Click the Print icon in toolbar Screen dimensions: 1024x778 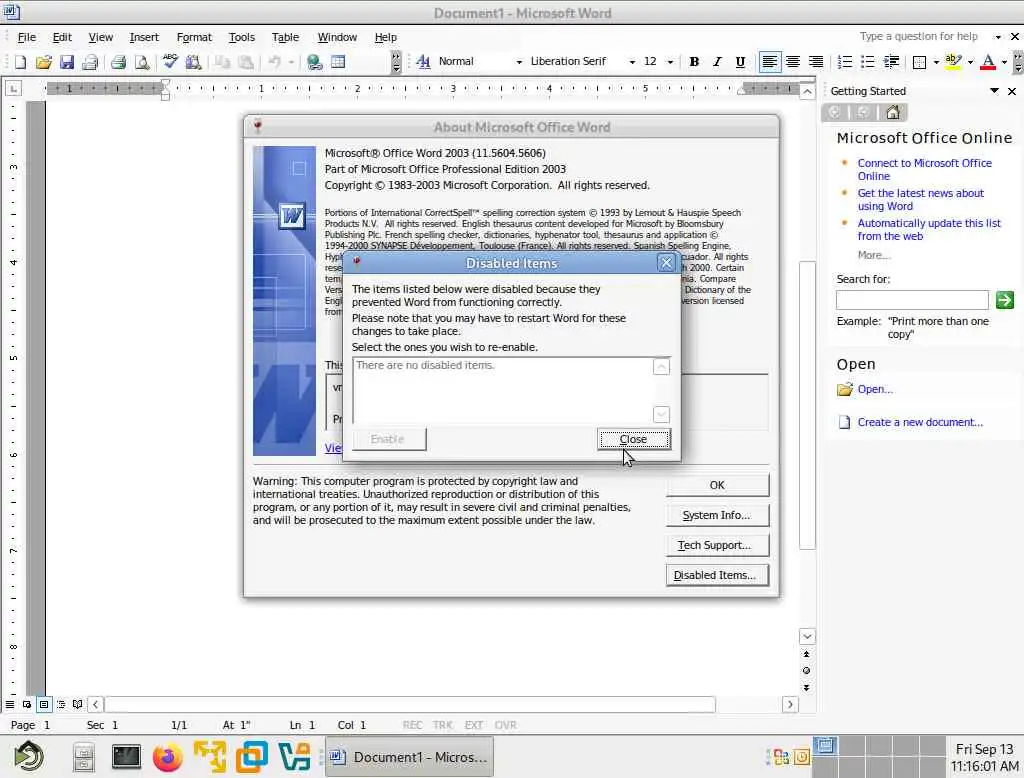118,62
